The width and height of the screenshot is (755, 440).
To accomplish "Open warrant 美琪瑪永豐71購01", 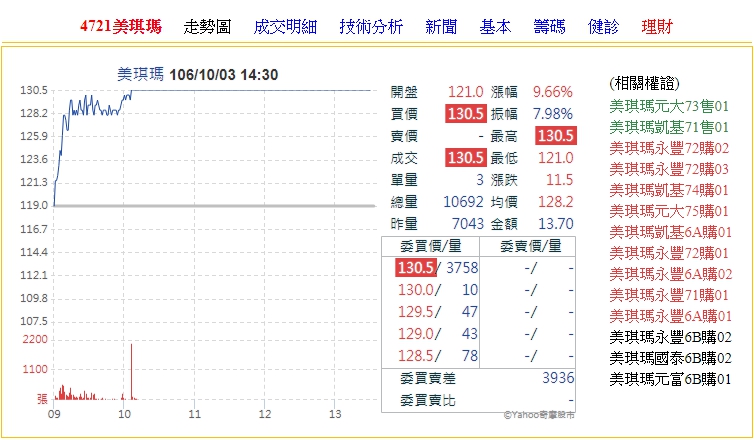I will [669, 295].
